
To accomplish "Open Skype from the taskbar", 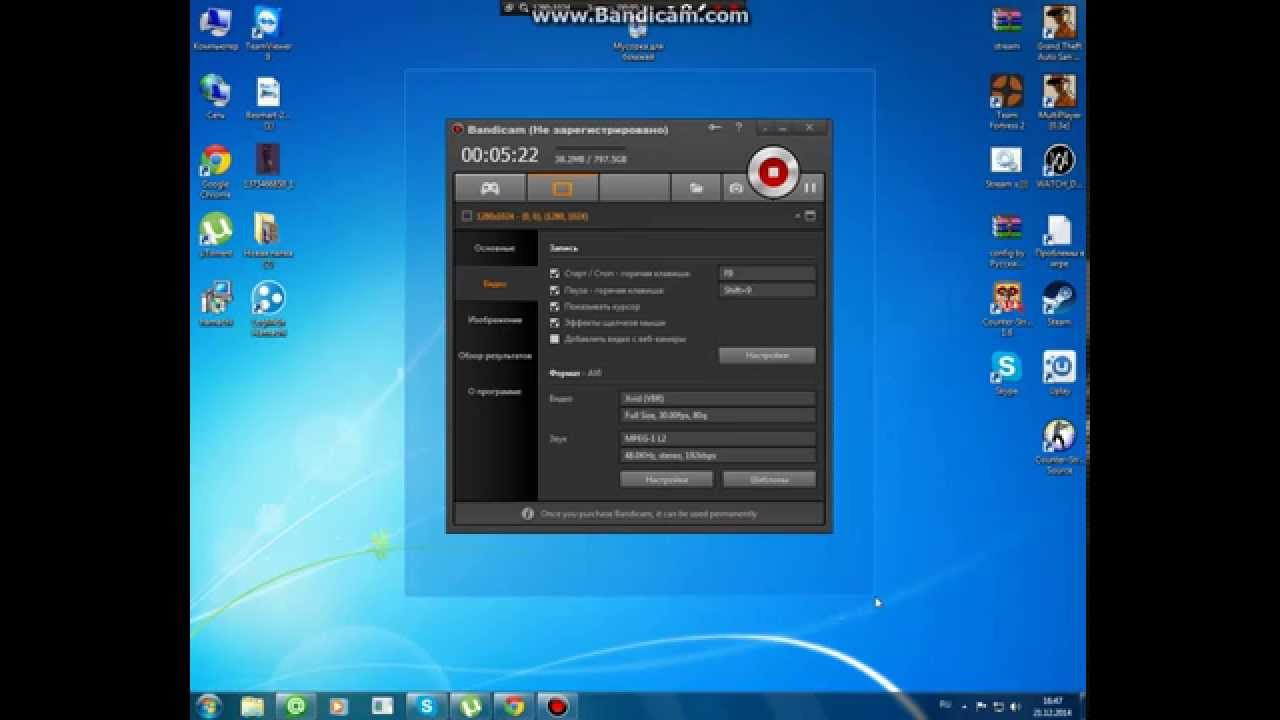I will [x=427, y=706].
